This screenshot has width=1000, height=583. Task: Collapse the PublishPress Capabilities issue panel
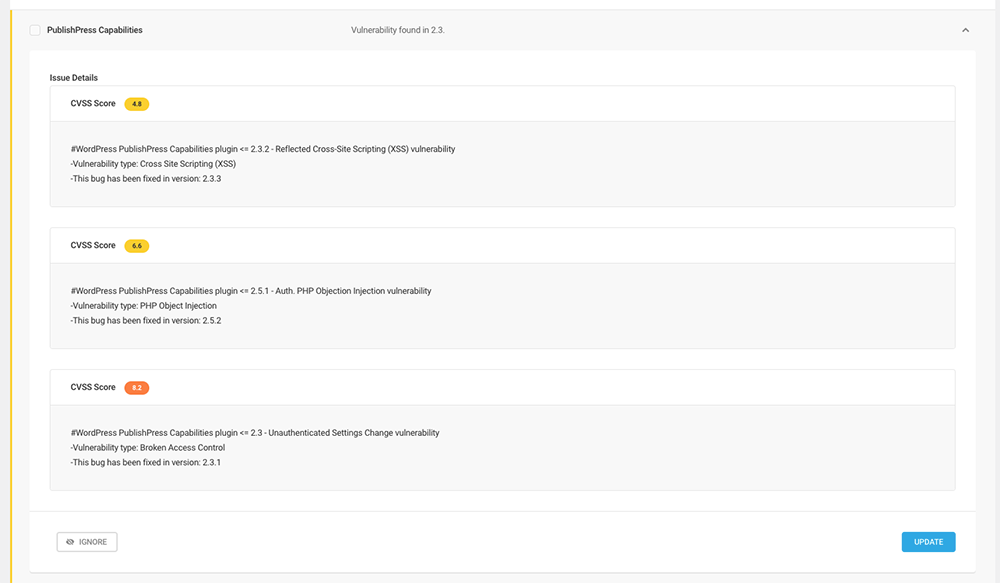pos(965,30)
